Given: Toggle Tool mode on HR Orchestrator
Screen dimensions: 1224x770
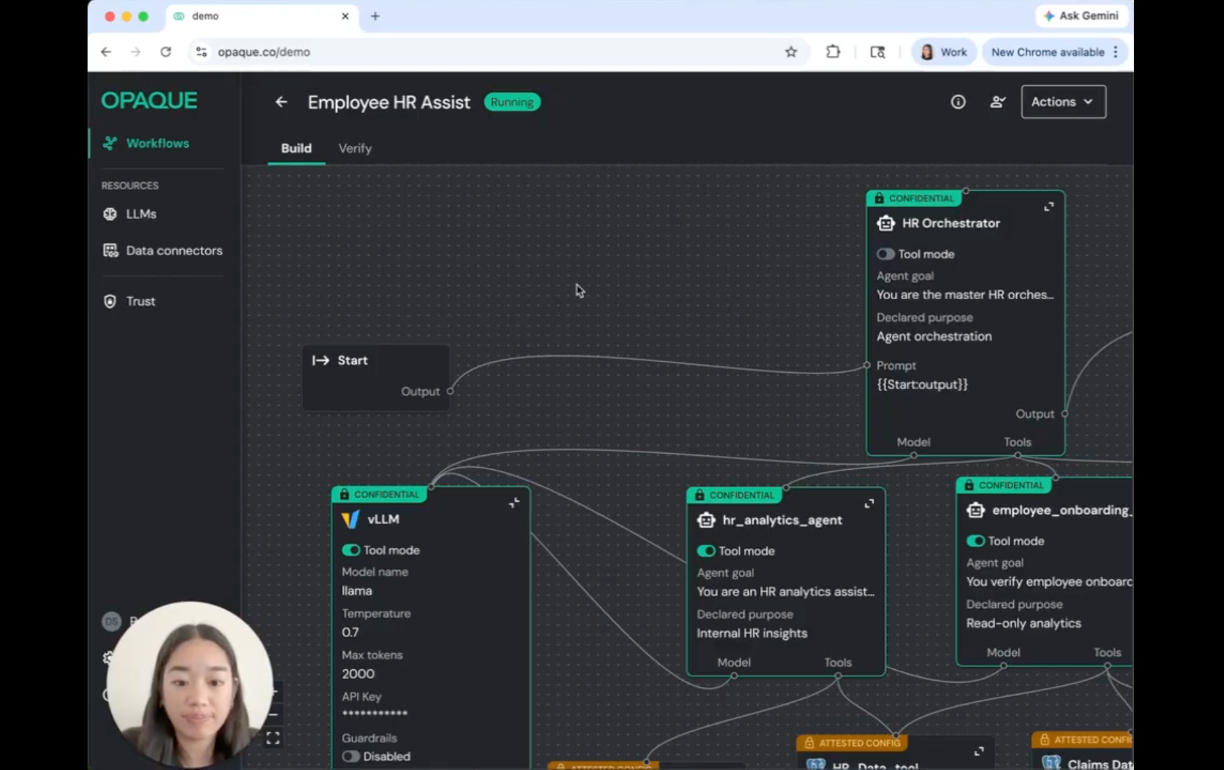Looking at the screenshot, I should (886, 254).
